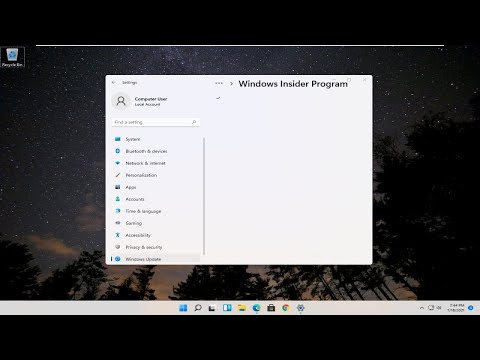The width and height of the screenshot is (480, 360).
Task: Click Settings gear on taskbar
Action: pyautogui.click(x=300, y=308)
